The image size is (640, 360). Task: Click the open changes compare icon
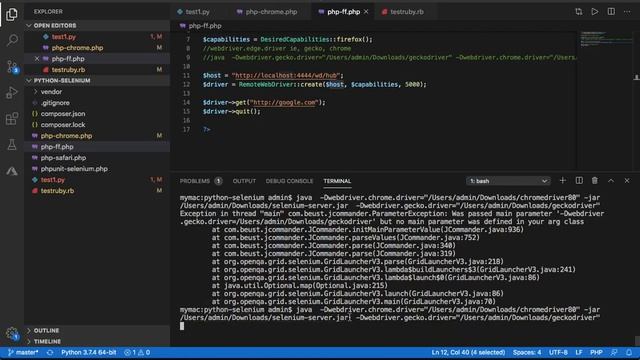[x=579, y=12]
